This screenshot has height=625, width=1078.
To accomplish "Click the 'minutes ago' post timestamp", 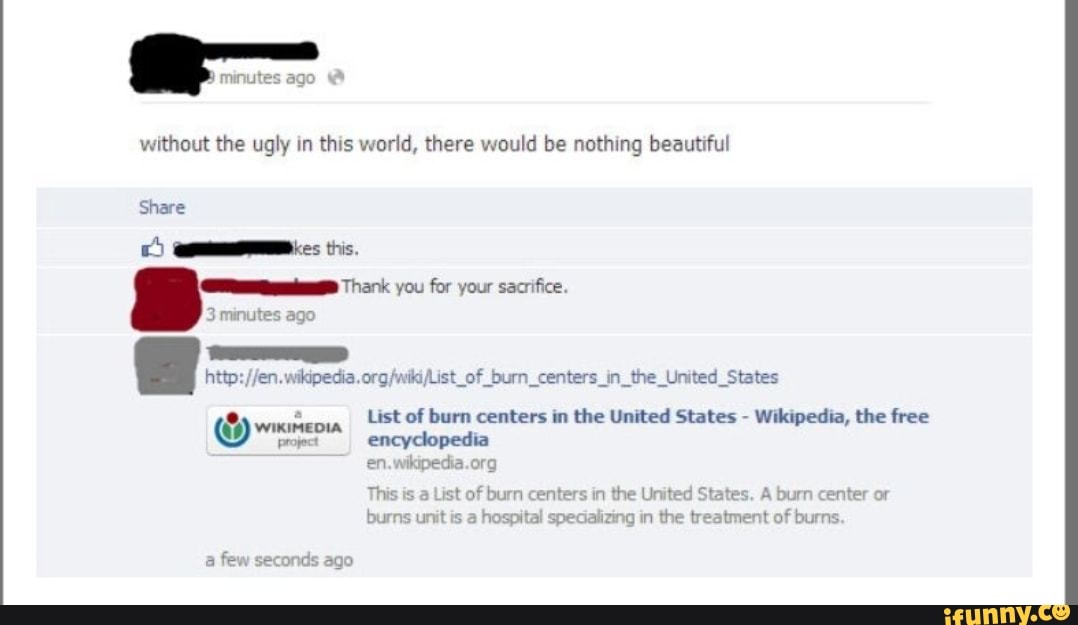I will coord(262,78).
